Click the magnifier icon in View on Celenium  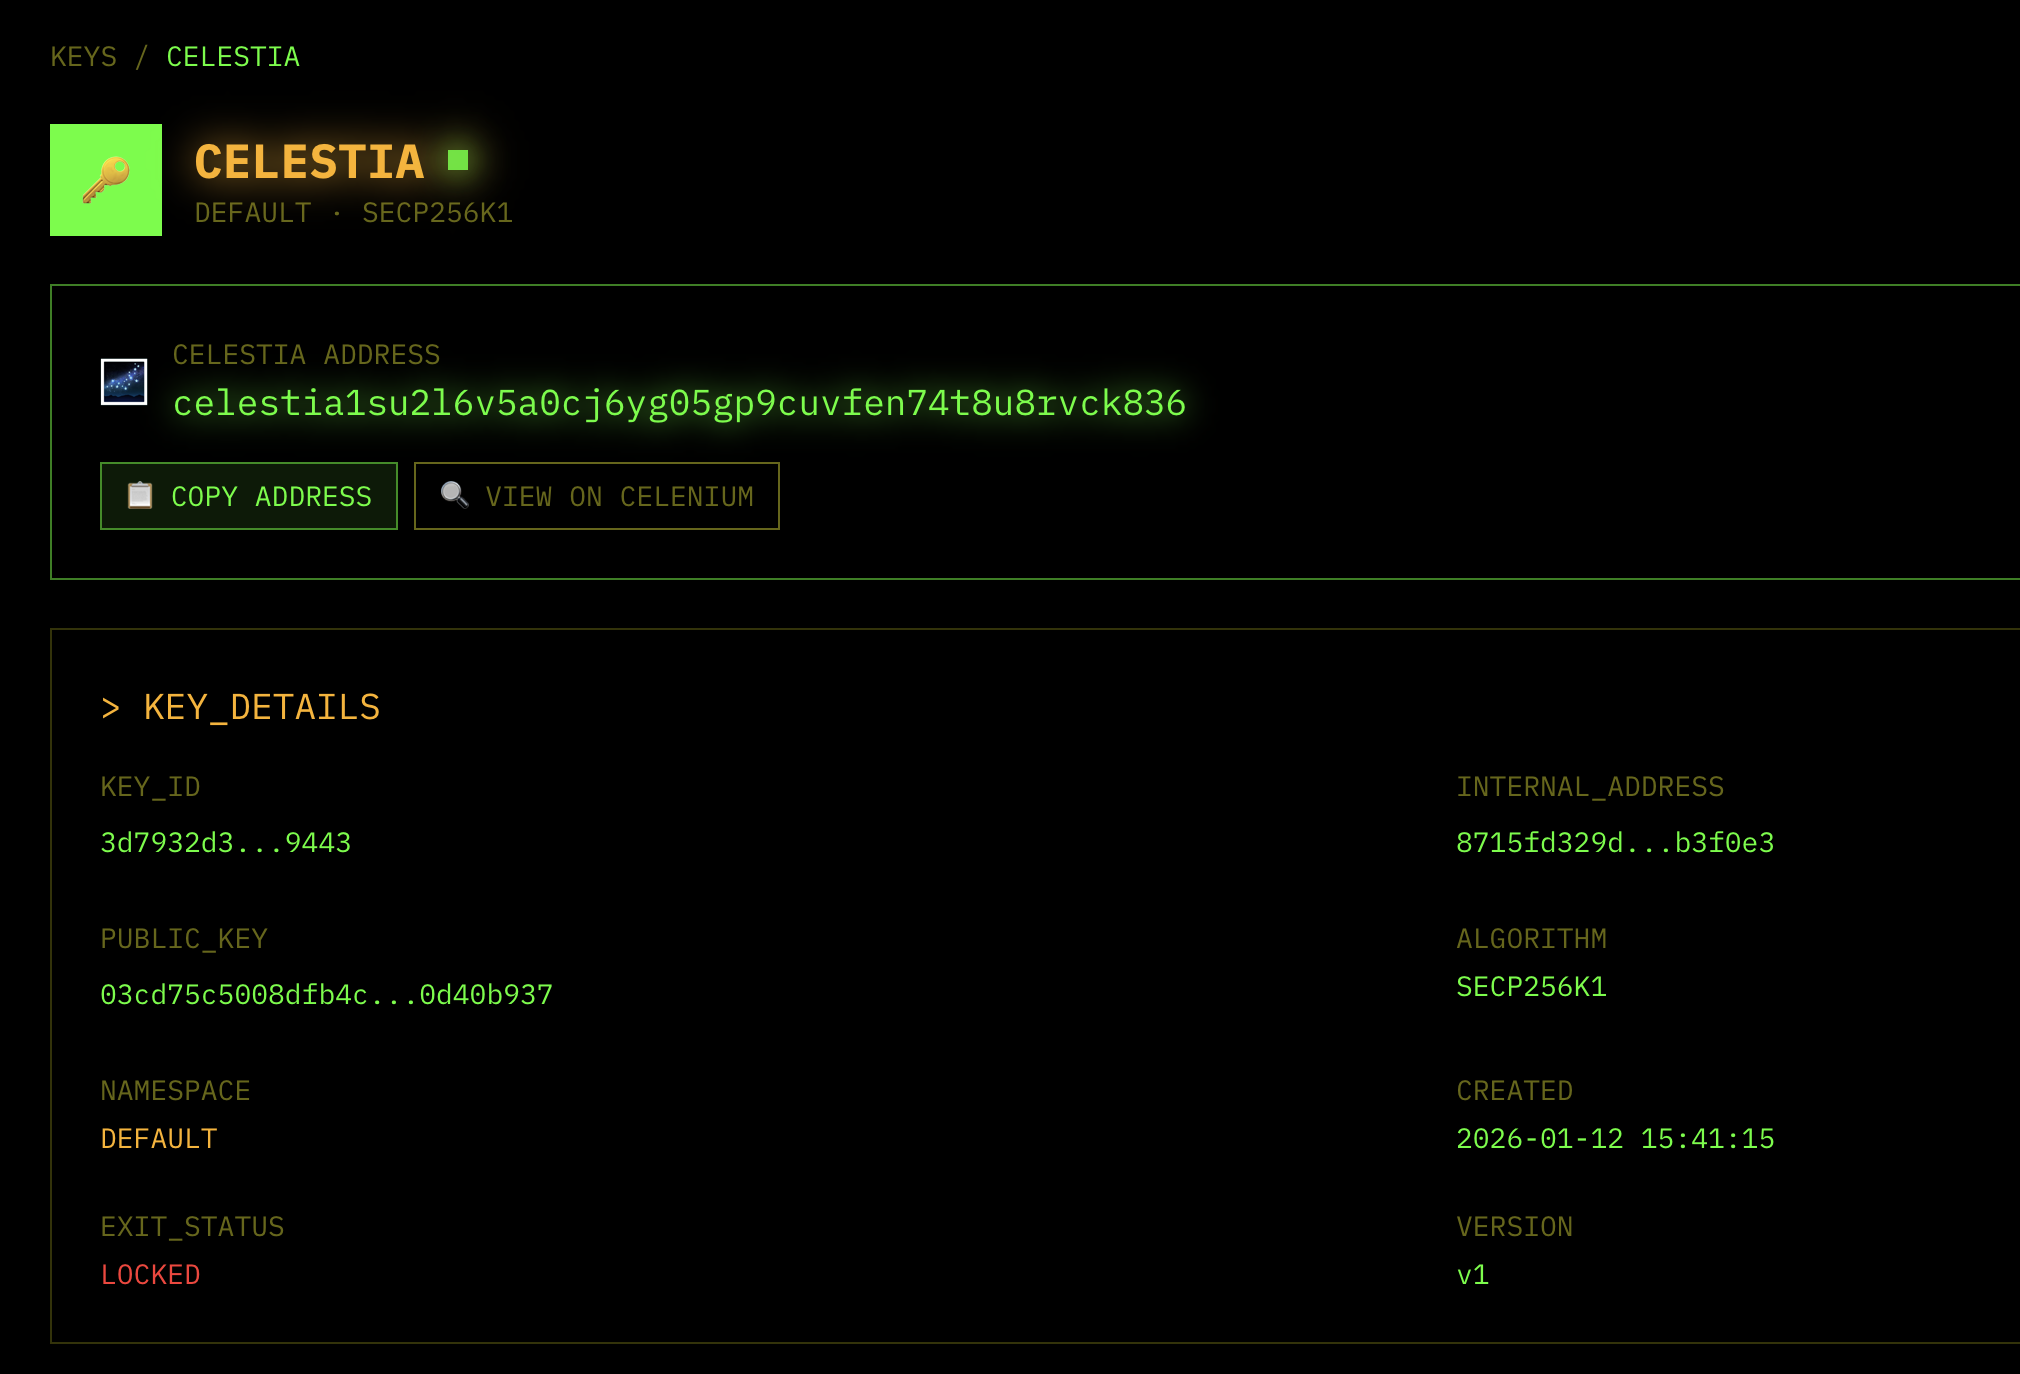(x=454, y=495)
